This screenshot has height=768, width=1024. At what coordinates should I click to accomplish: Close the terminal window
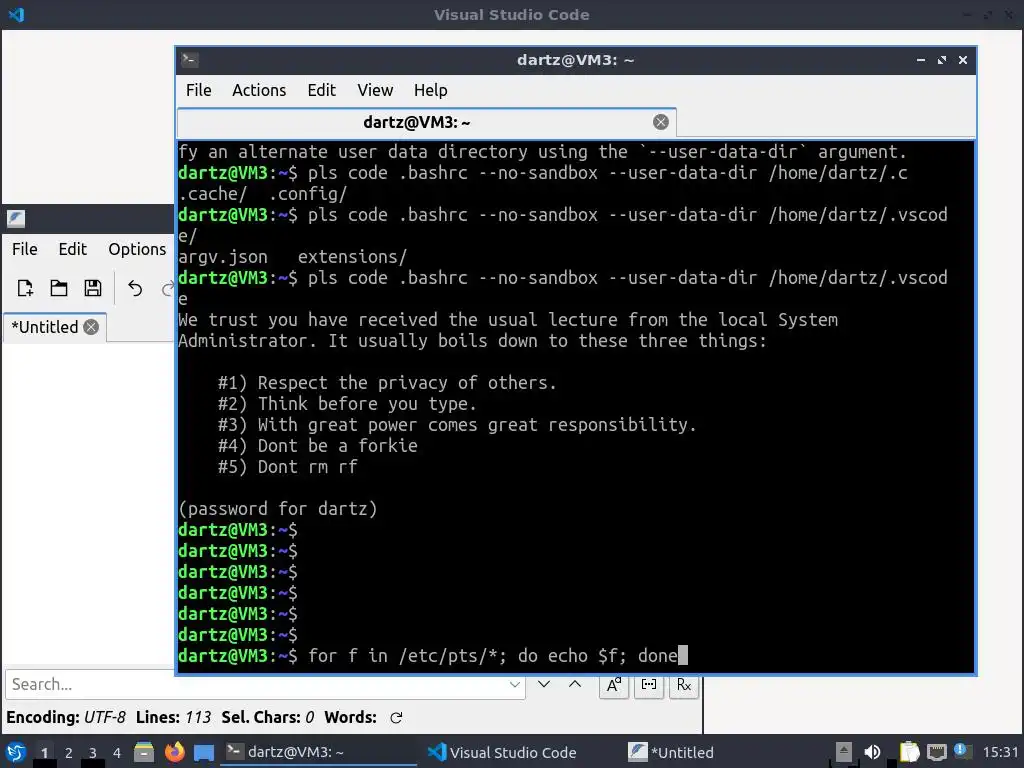pos(963,60)
